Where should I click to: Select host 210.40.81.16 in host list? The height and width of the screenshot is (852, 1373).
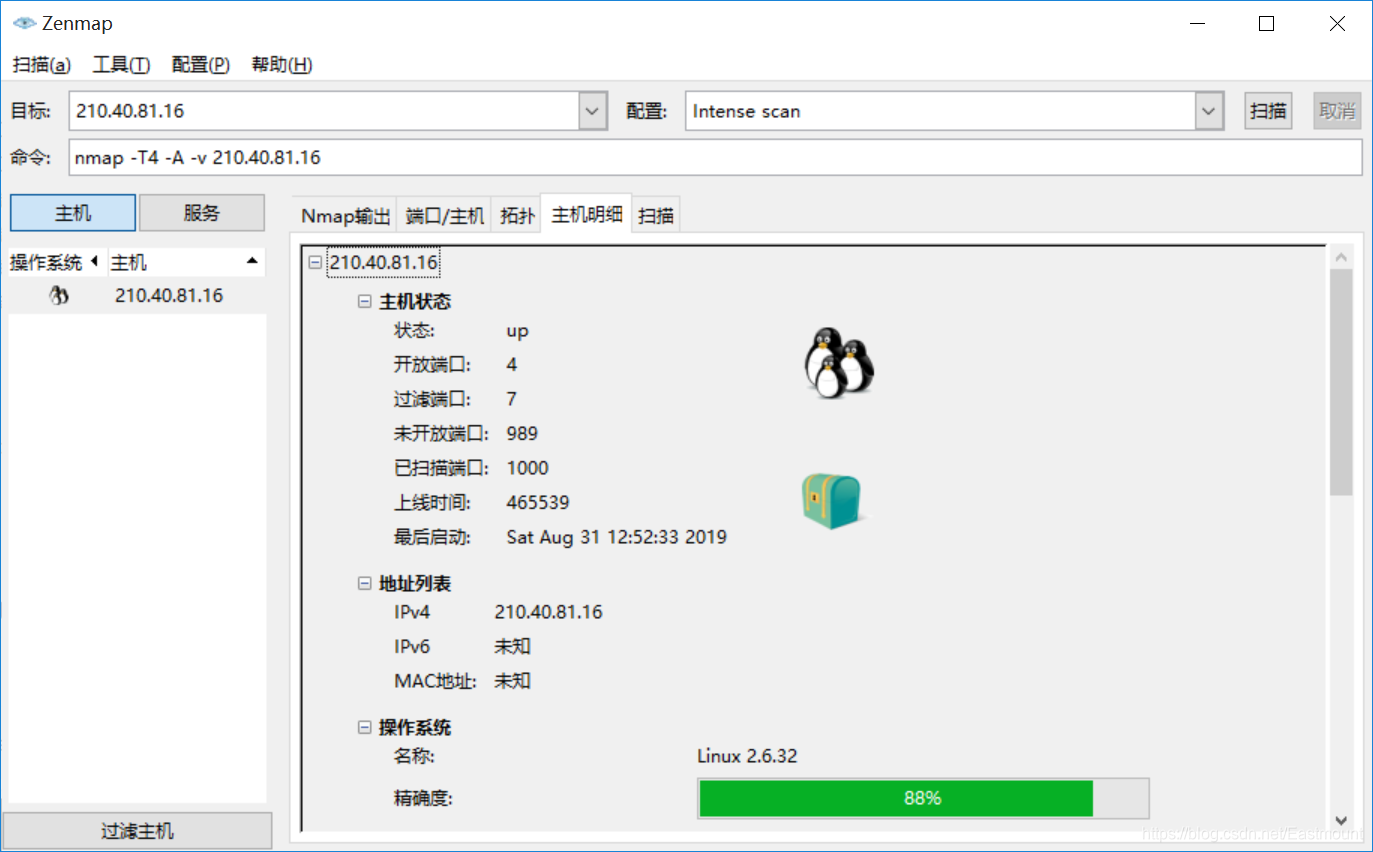[x=137, y=296]
